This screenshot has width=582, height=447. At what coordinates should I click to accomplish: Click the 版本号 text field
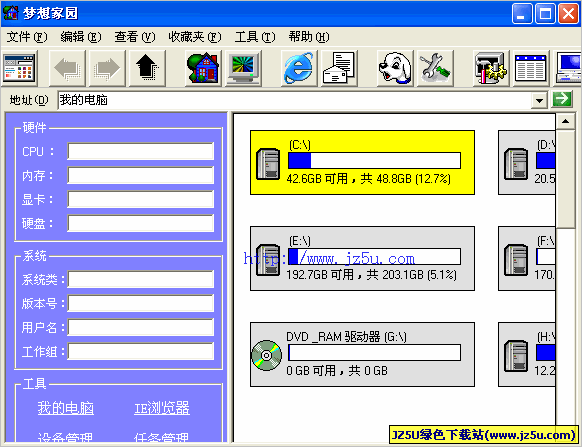pyautogui.click(x=141, y=303)
